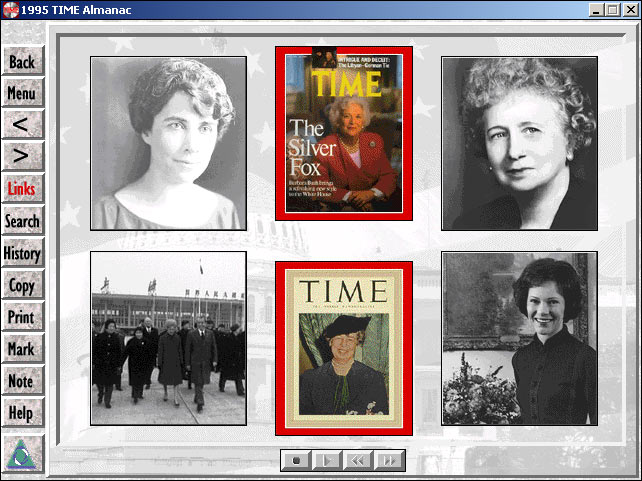This screenshot has height=481, width=642.
Task: Click the Back button in sidebar
Action: (22, 62)
